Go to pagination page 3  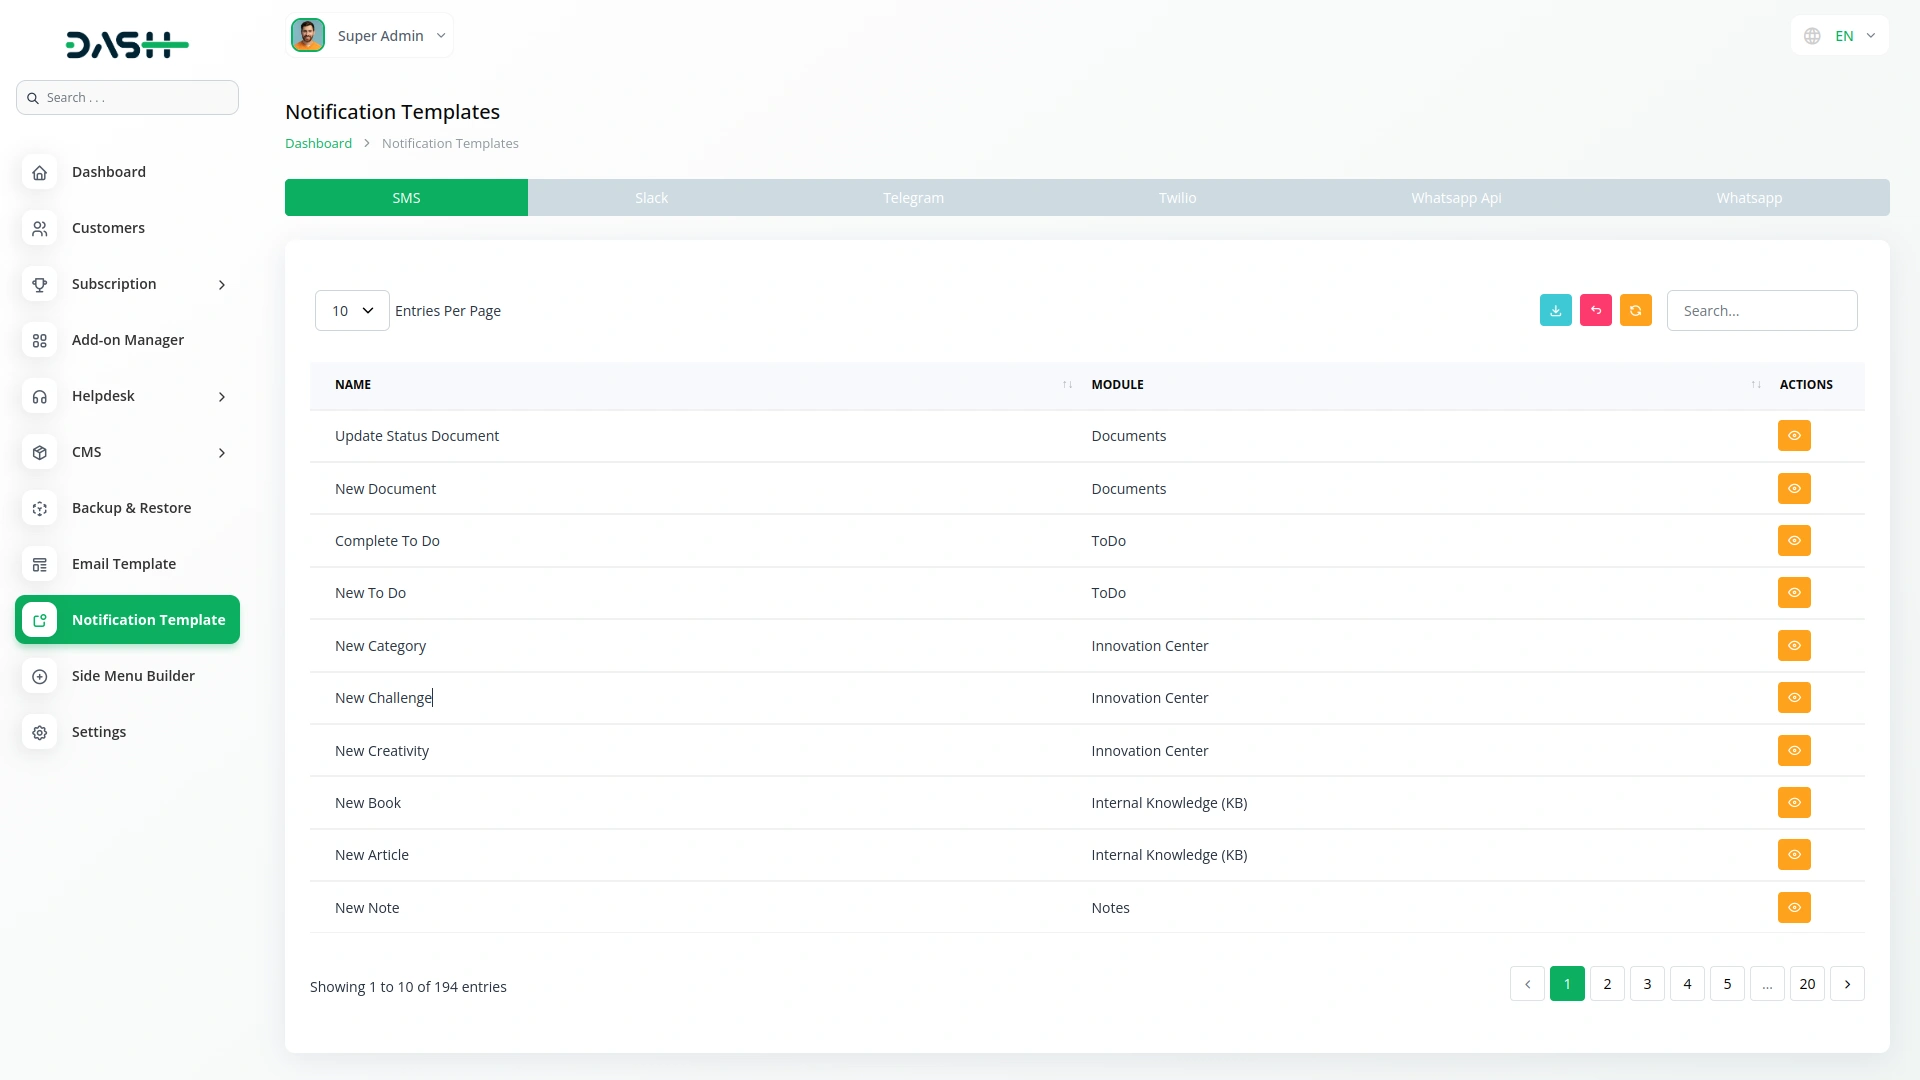[1647, 984]
